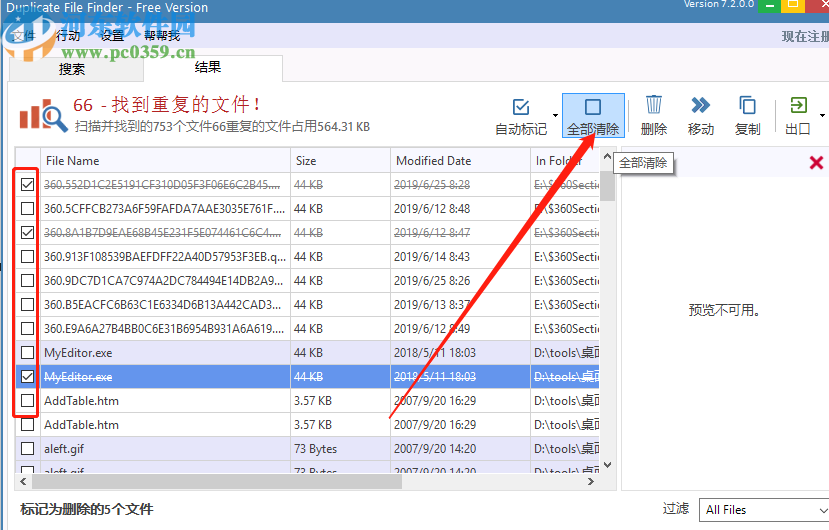Check the 360.B5EACFC6B63C1E6334D6B13A442CAD3 file checkbox
Image resolution: width=829 pixels, height=530 pixels.
27,305
